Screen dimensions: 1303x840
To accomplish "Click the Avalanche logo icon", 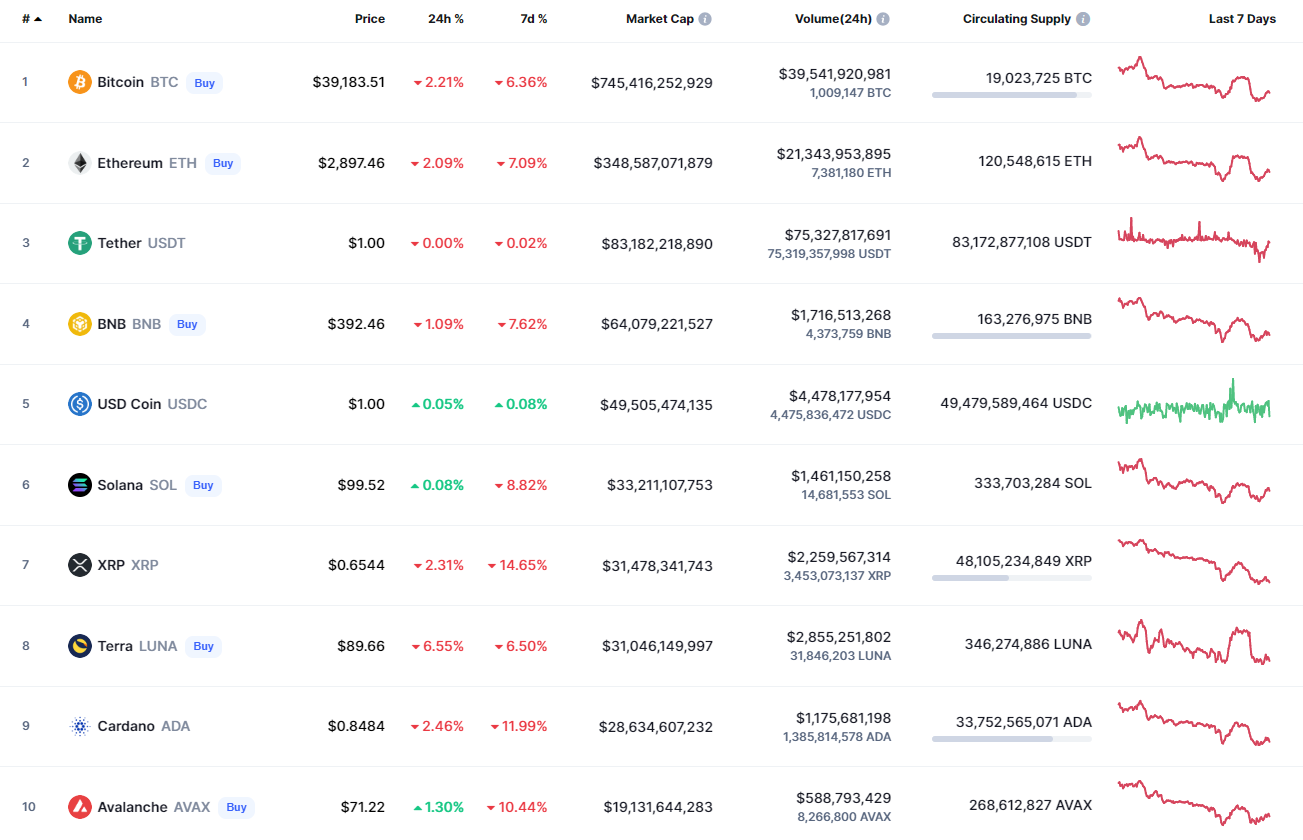I will tap(80, 807).
